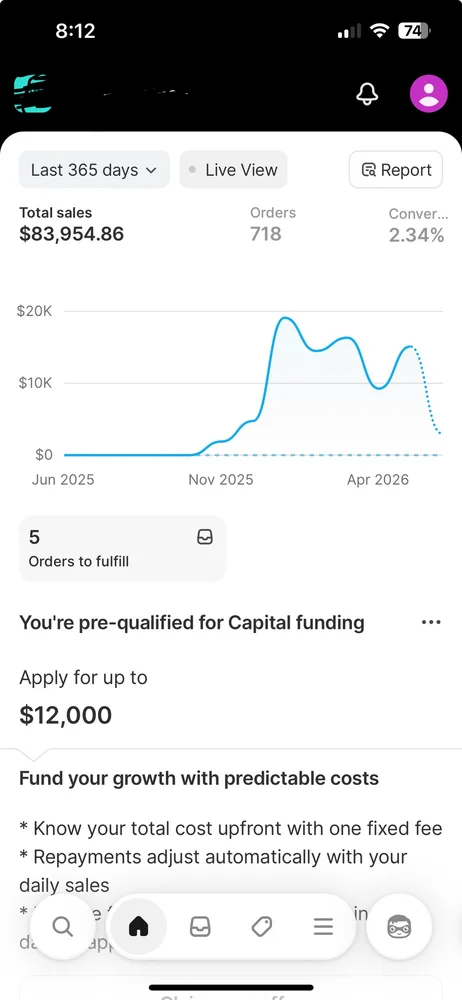The width and height of the screenshot is (462, 1000).
Task: Open the notifications bell
Action: pos(366,94)
